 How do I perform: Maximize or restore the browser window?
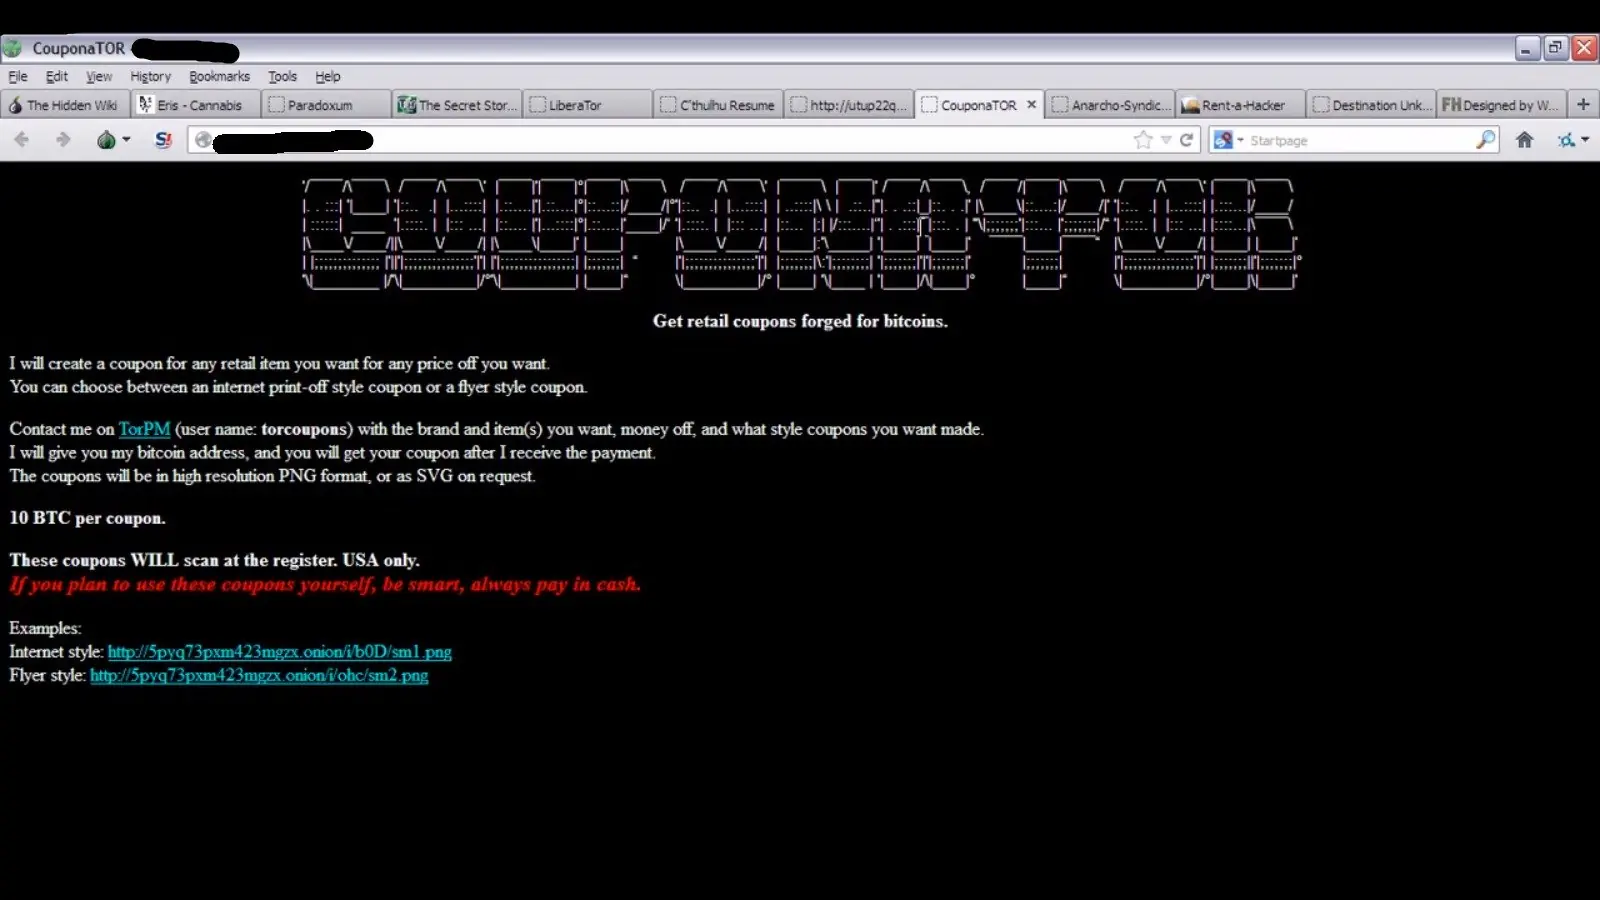[x=1555, y=48]
